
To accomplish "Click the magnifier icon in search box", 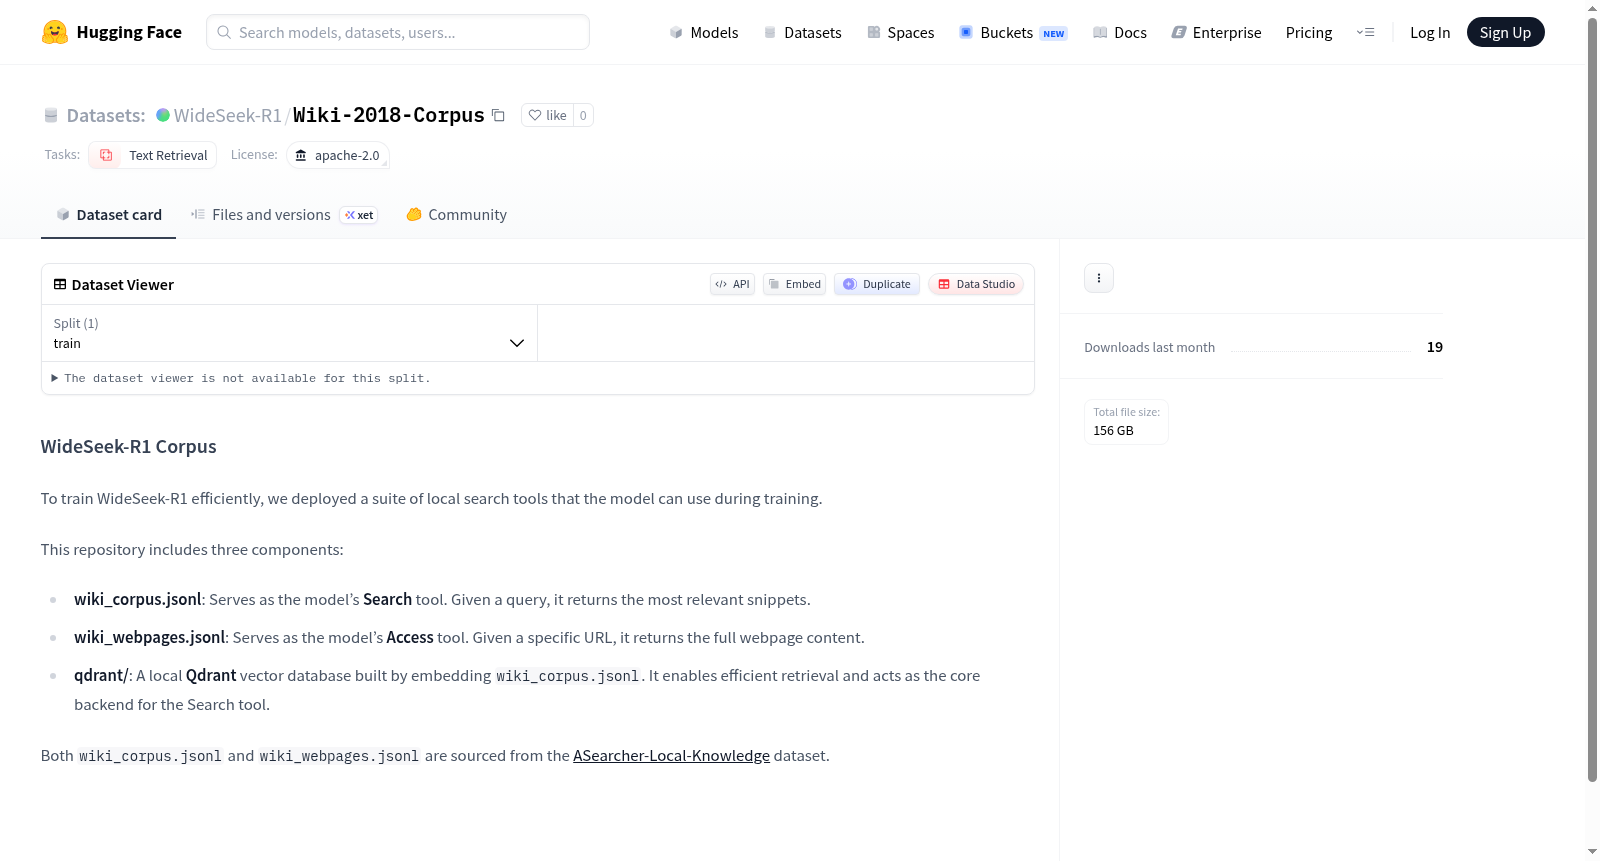I will [224, 32].
